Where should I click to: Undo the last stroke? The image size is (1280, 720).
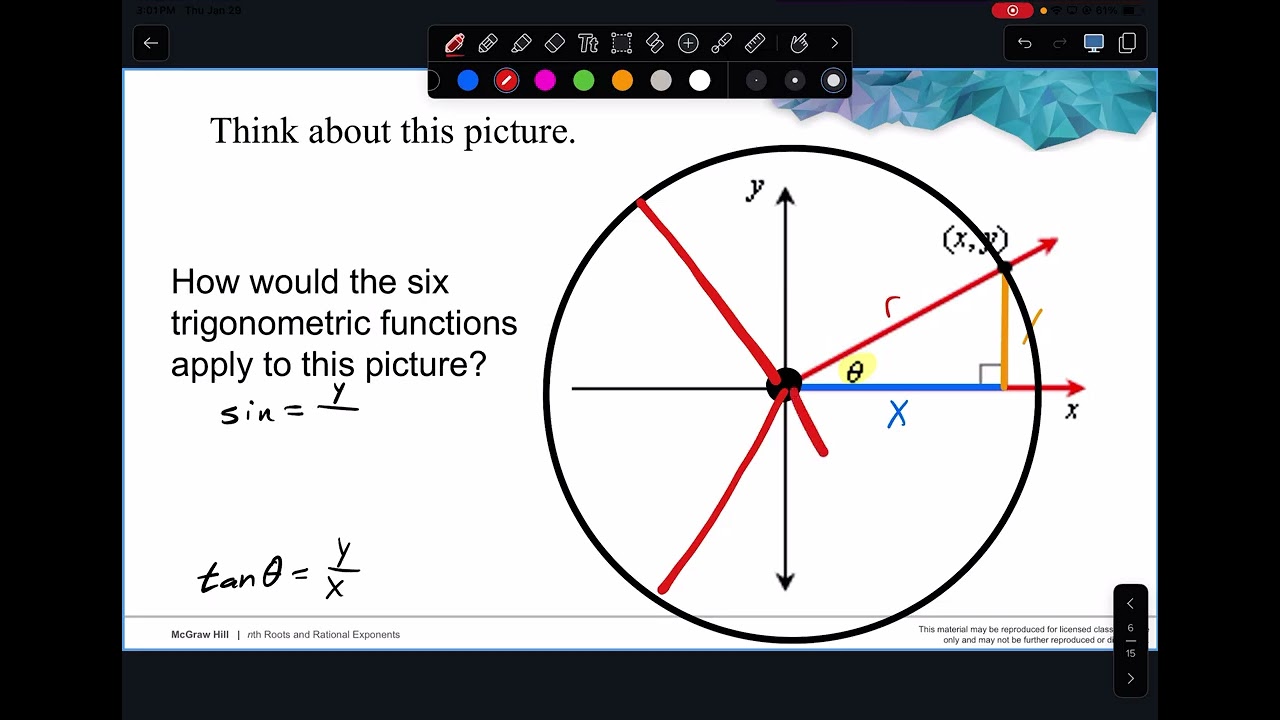click(1025, 43)
